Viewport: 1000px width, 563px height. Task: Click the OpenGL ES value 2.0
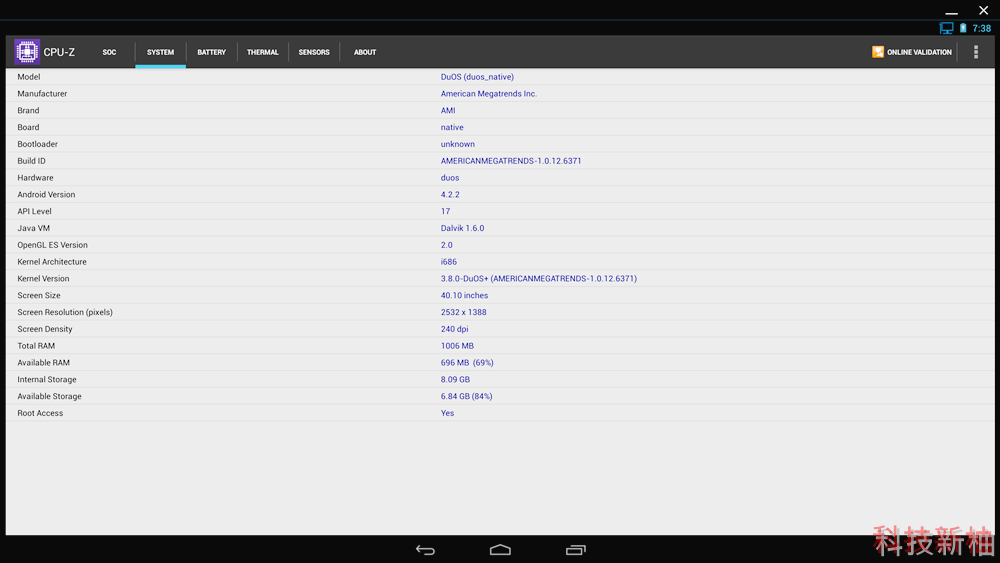click(x=446, y=245)
